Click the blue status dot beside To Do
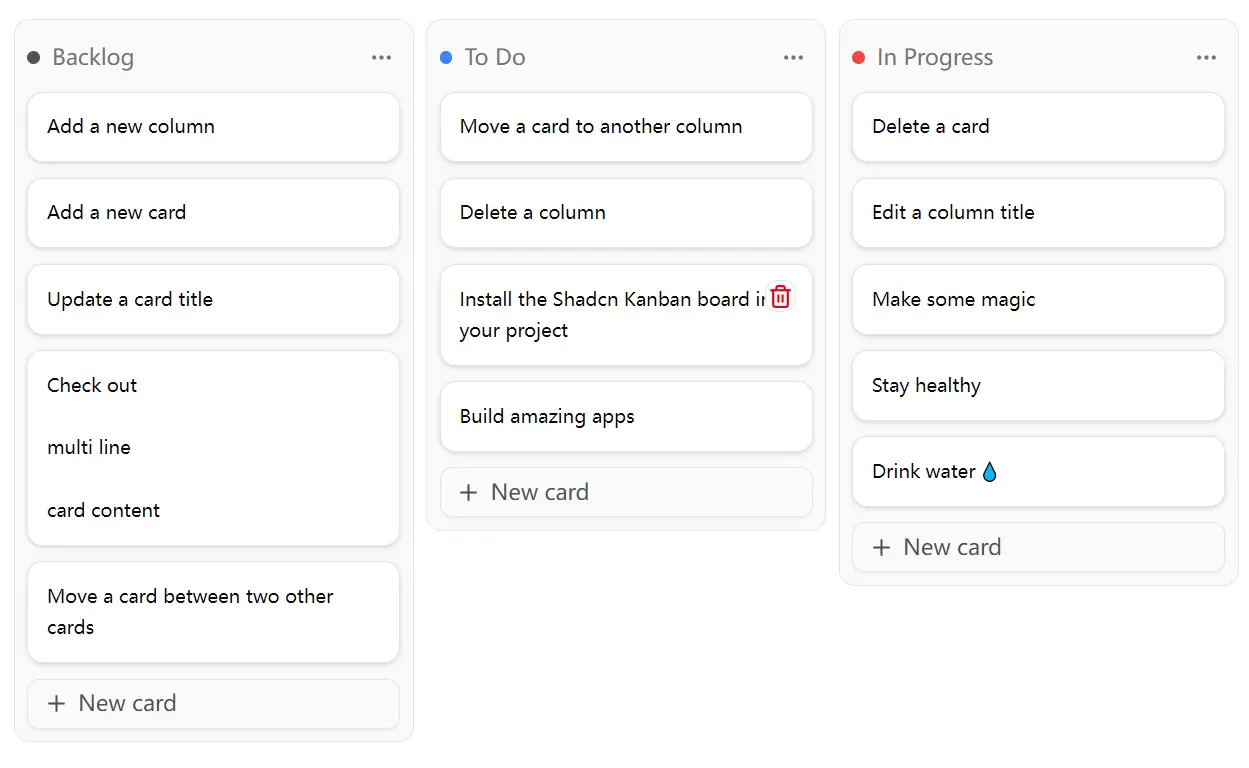Screen dimensions: 1249x768 446,57
